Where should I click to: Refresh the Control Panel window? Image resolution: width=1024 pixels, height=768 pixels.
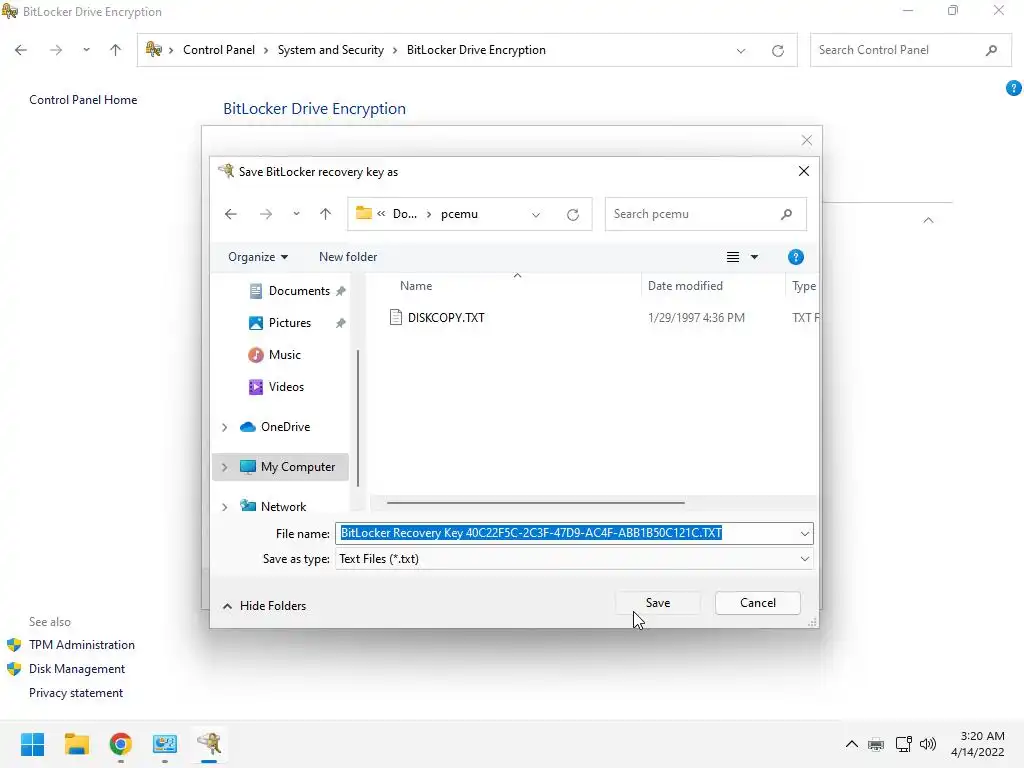tap(777, 50)
